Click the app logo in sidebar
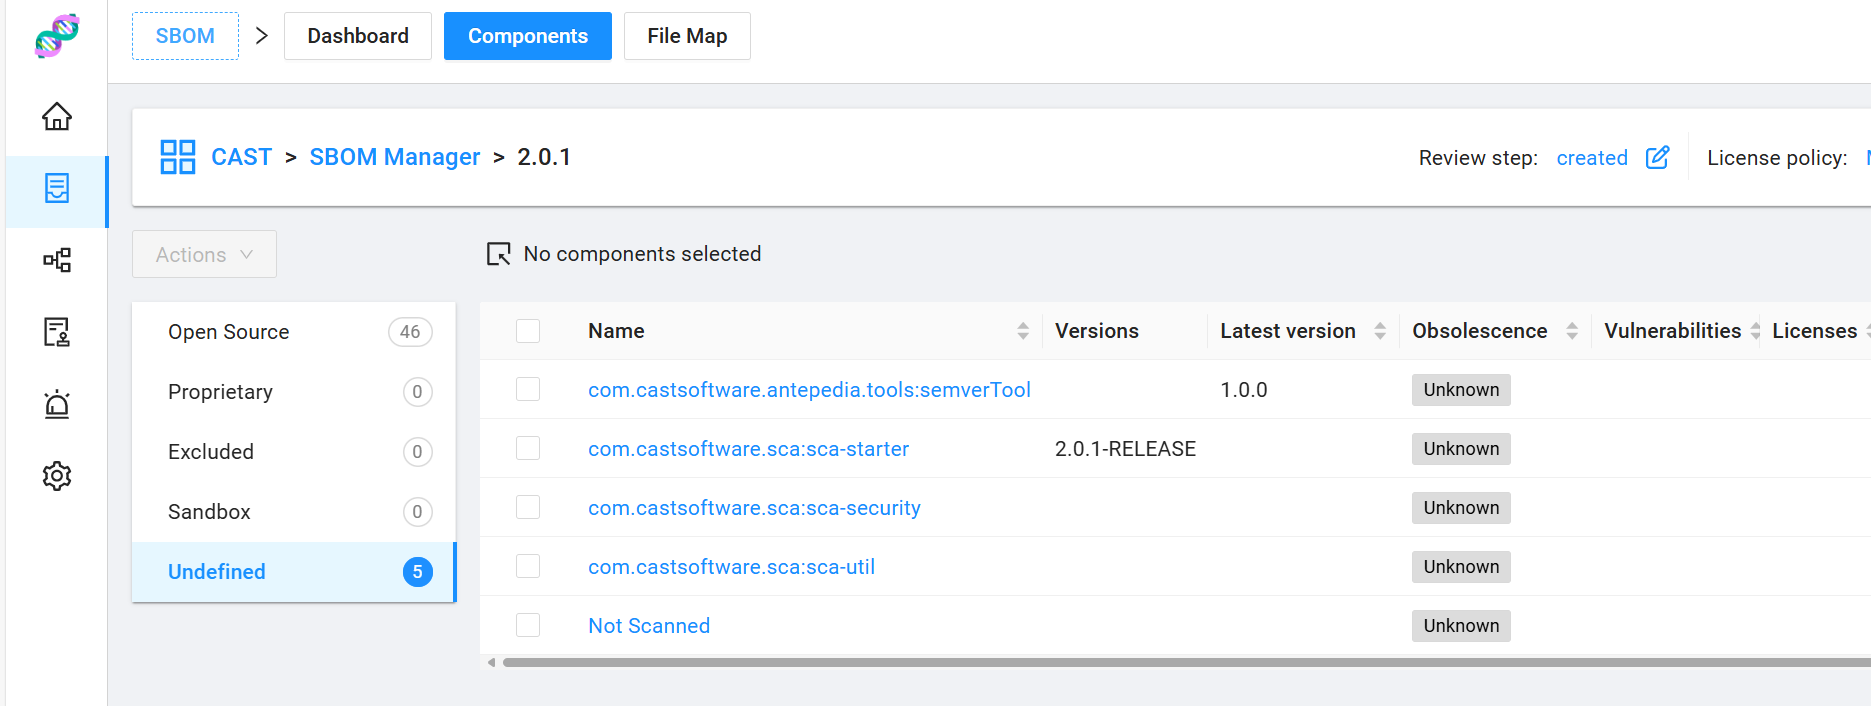 point(57,36)
